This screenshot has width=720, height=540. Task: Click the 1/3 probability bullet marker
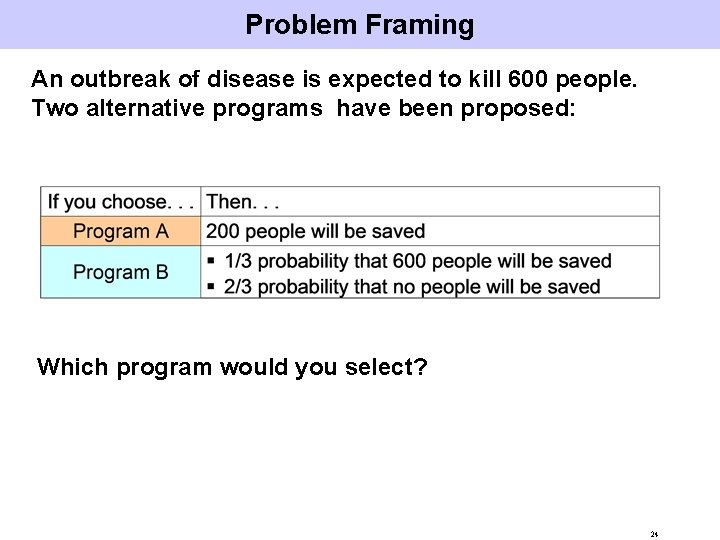(x=211, y=261)
